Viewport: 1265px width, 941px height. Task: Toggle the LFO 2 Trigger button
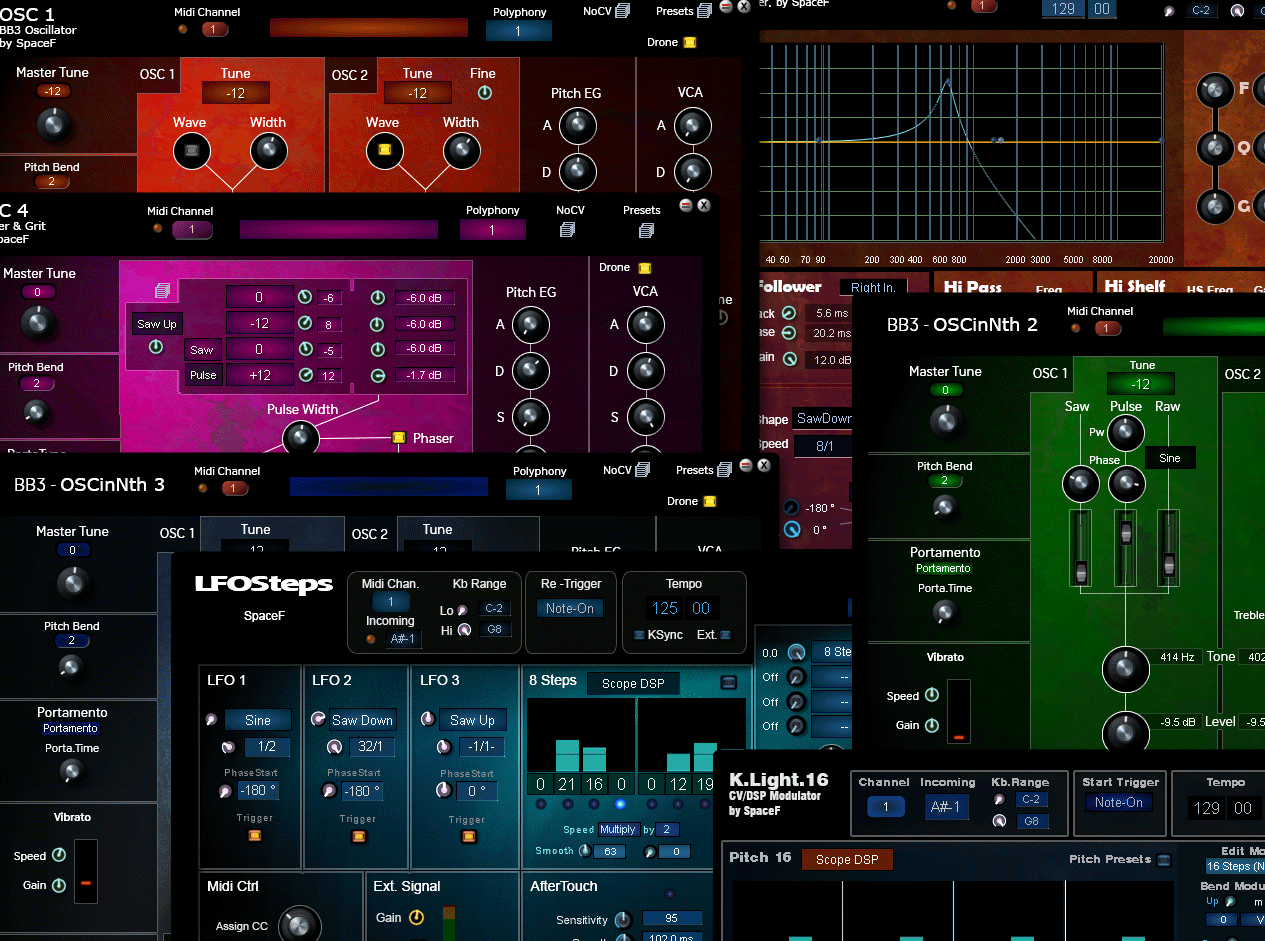coord(358,836)
